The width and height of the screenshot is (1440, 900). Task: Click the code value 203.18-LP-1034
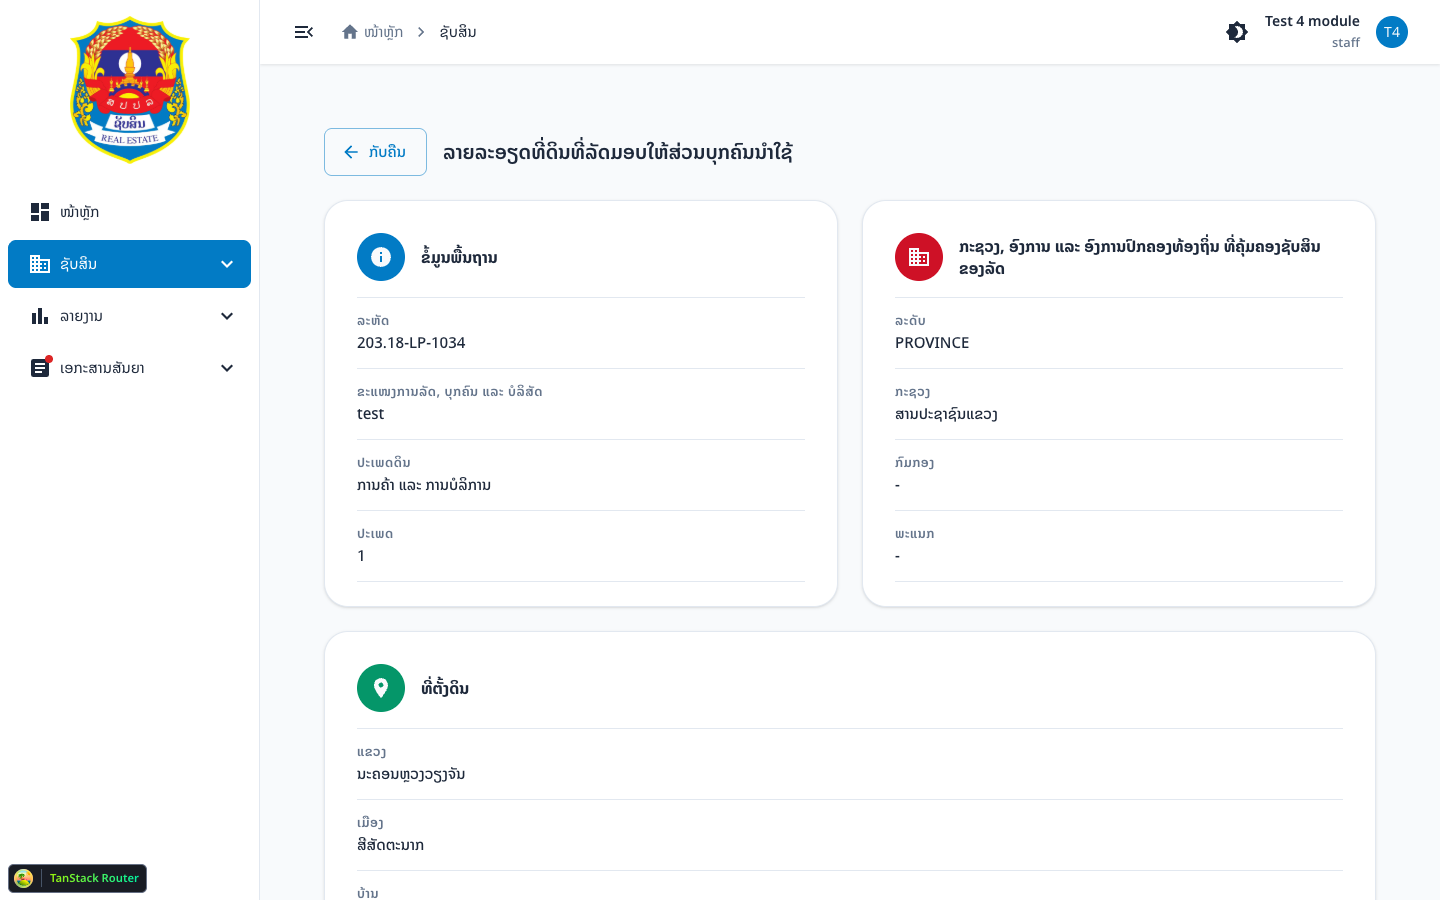coord(411,343)
